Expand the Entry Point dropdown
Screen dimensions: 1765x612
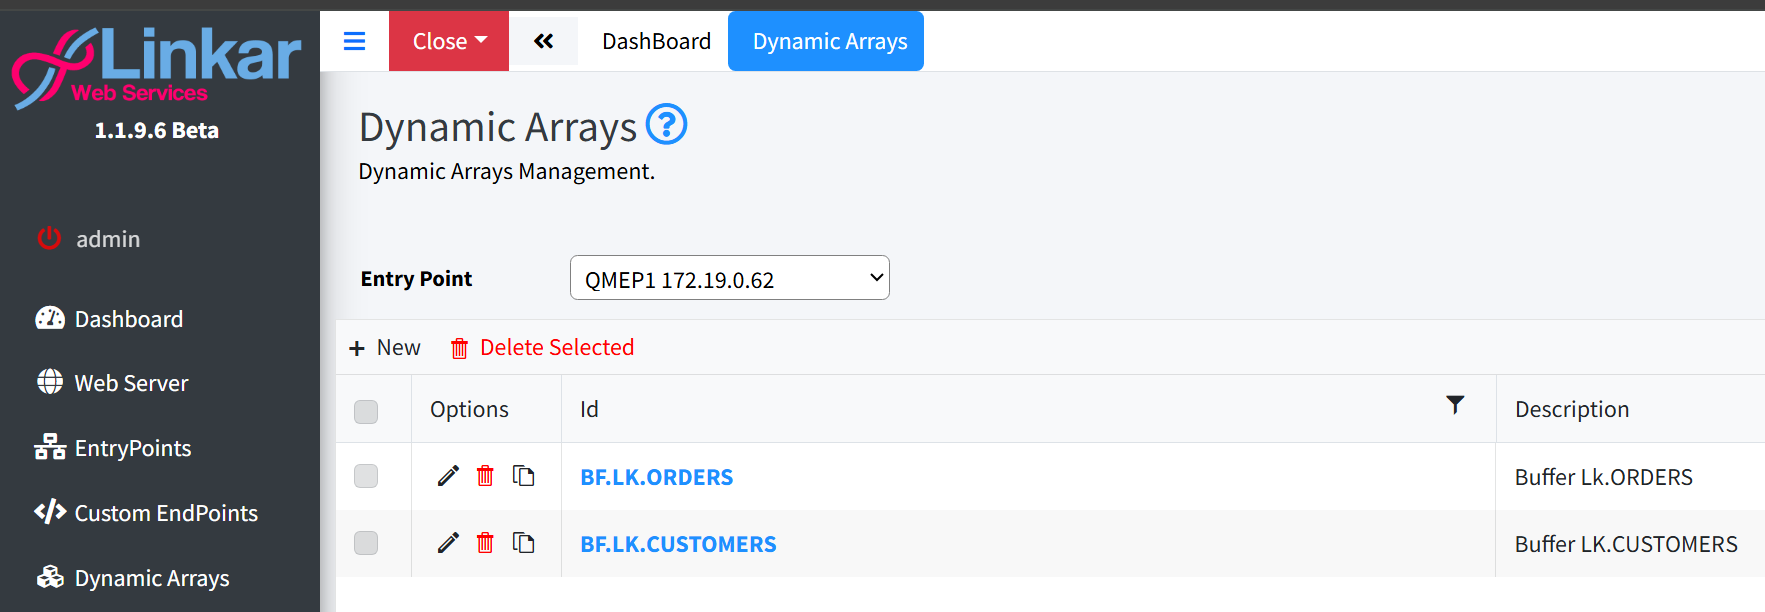pos(729,279)
